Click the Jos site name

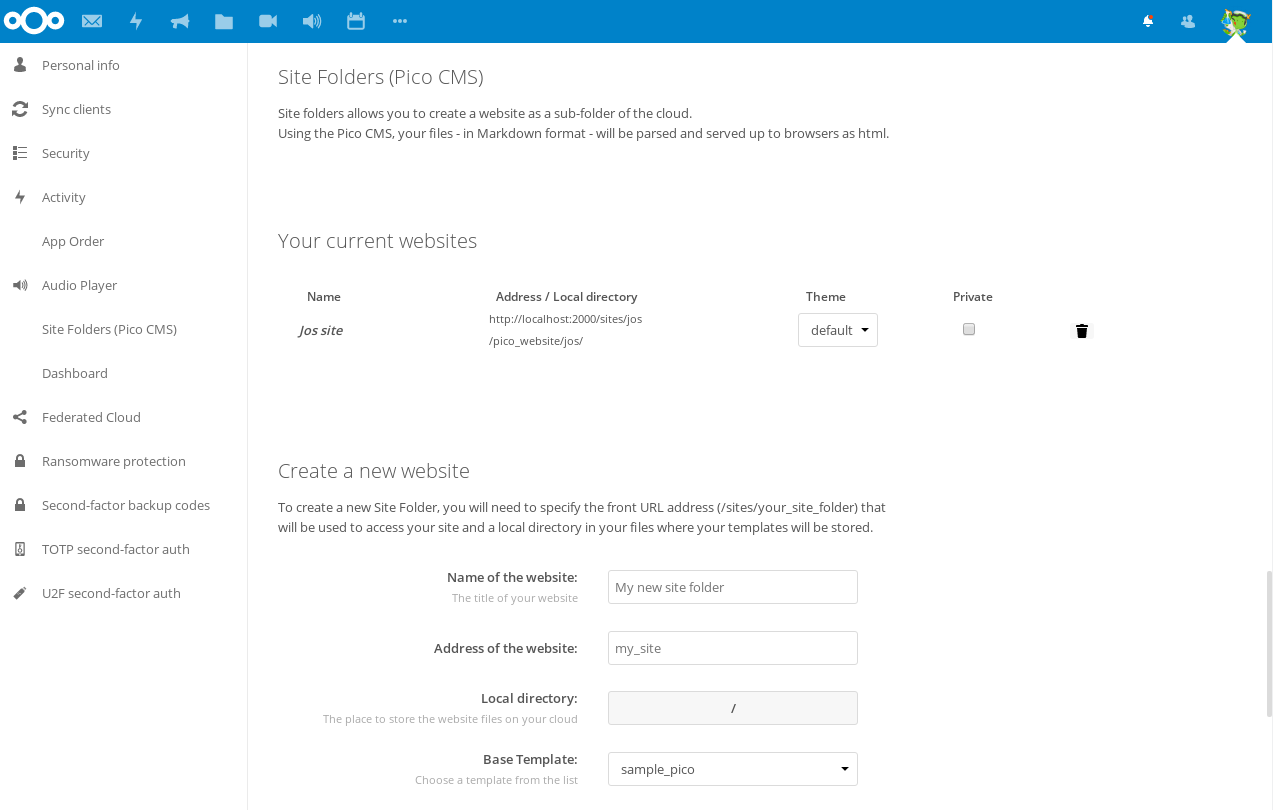(321, 330)
